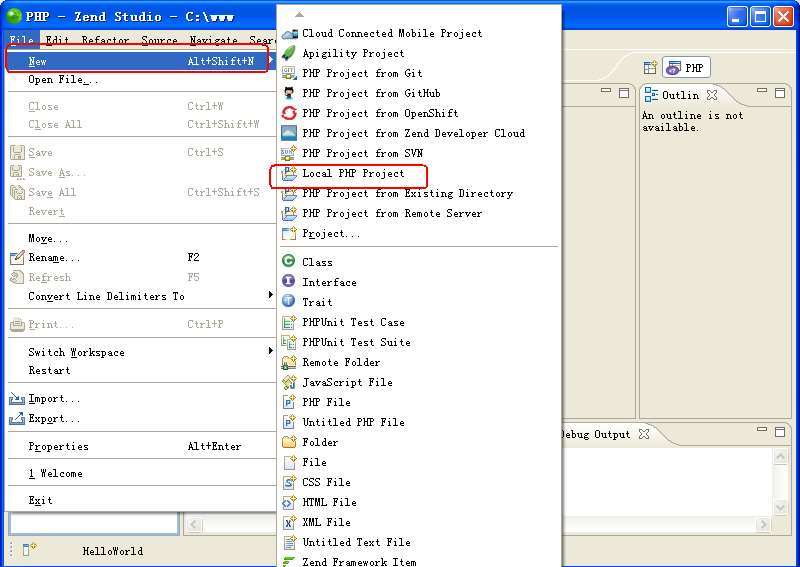Viewport: 800px width, 567px height.
Task: Click the Trait blue circle icon
Action: click(288, 301)
